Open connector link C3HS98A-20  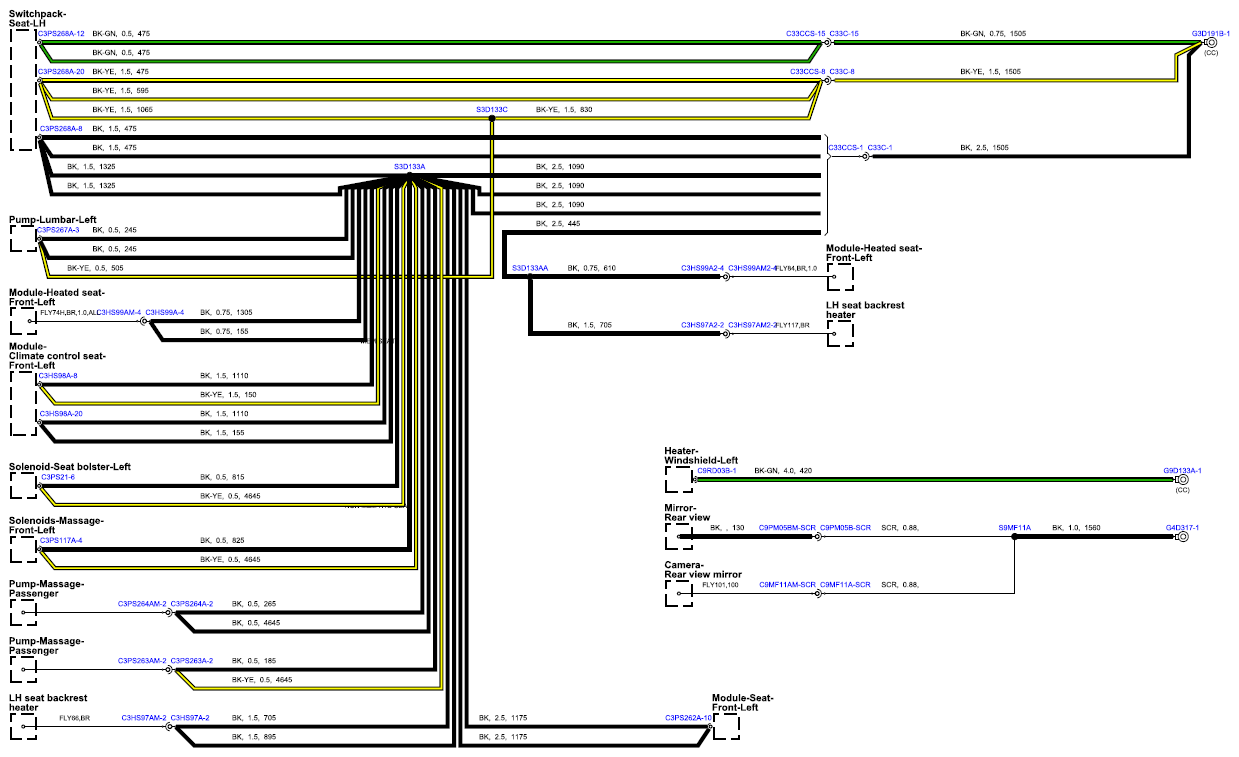[x=61, y=414]
